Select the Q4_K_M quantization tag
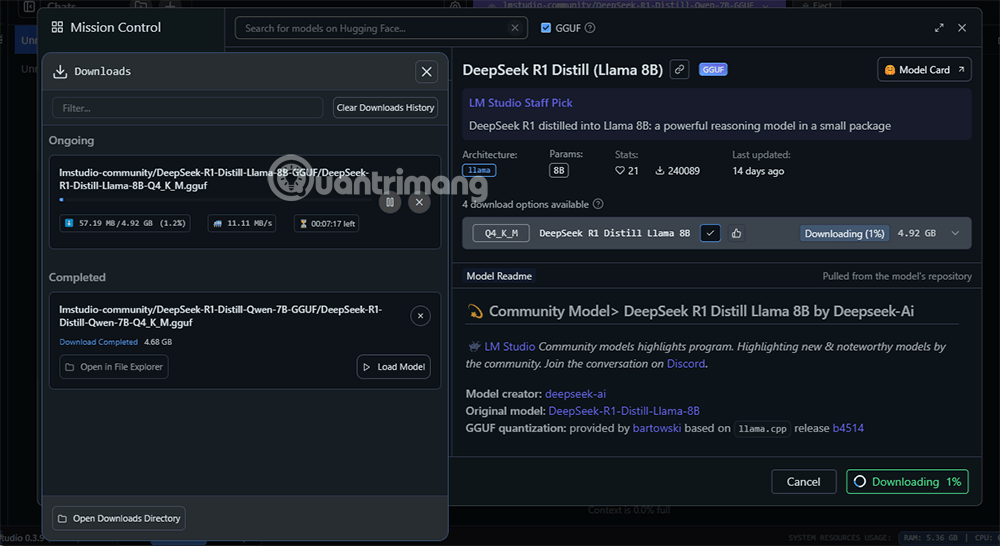This screenshot has height=546, width=1000. tap(501, 233)
